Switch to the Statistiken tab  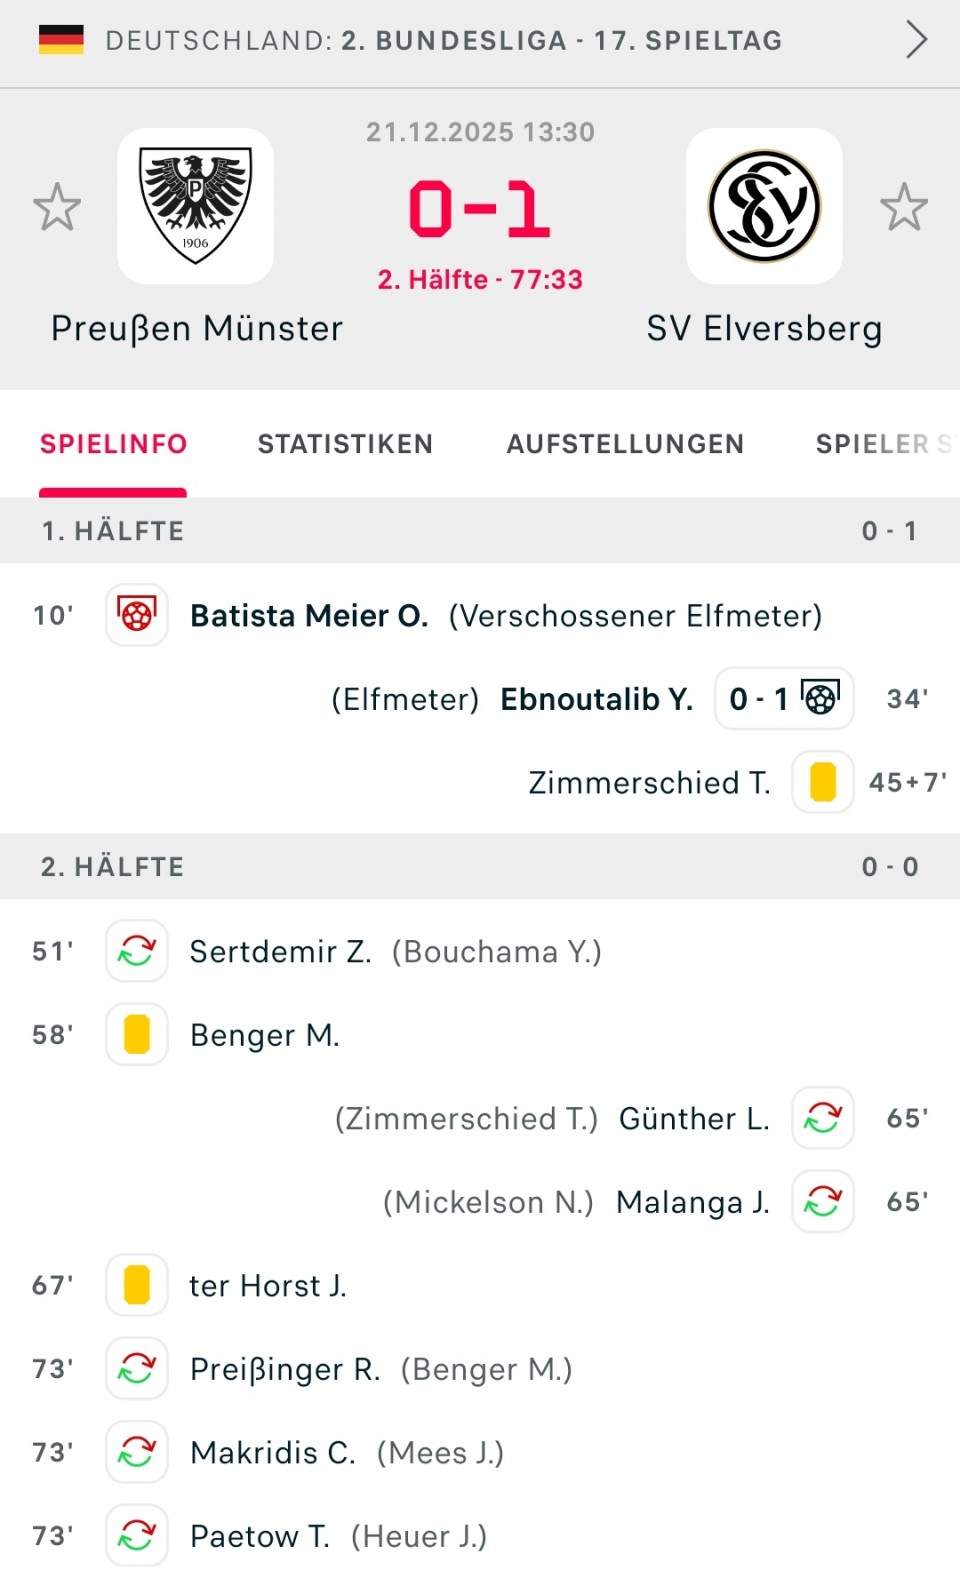tap(345, 444)
